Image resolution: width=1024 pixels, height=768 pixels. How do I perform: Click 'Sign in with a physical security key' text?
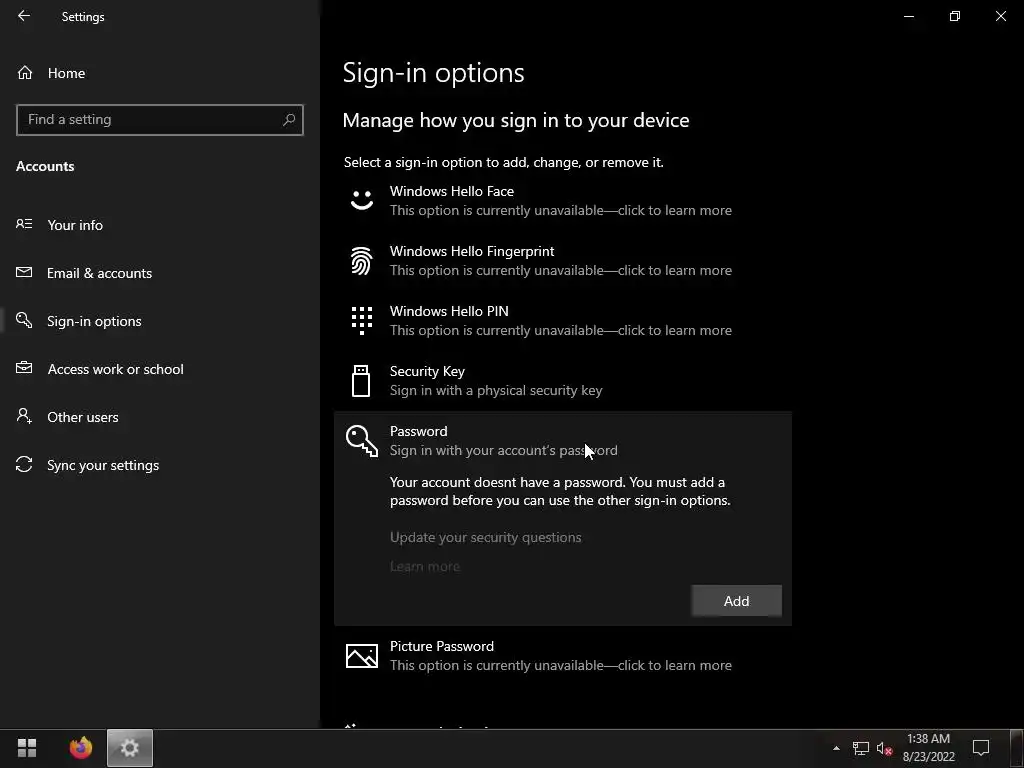(x=496, y=391)
